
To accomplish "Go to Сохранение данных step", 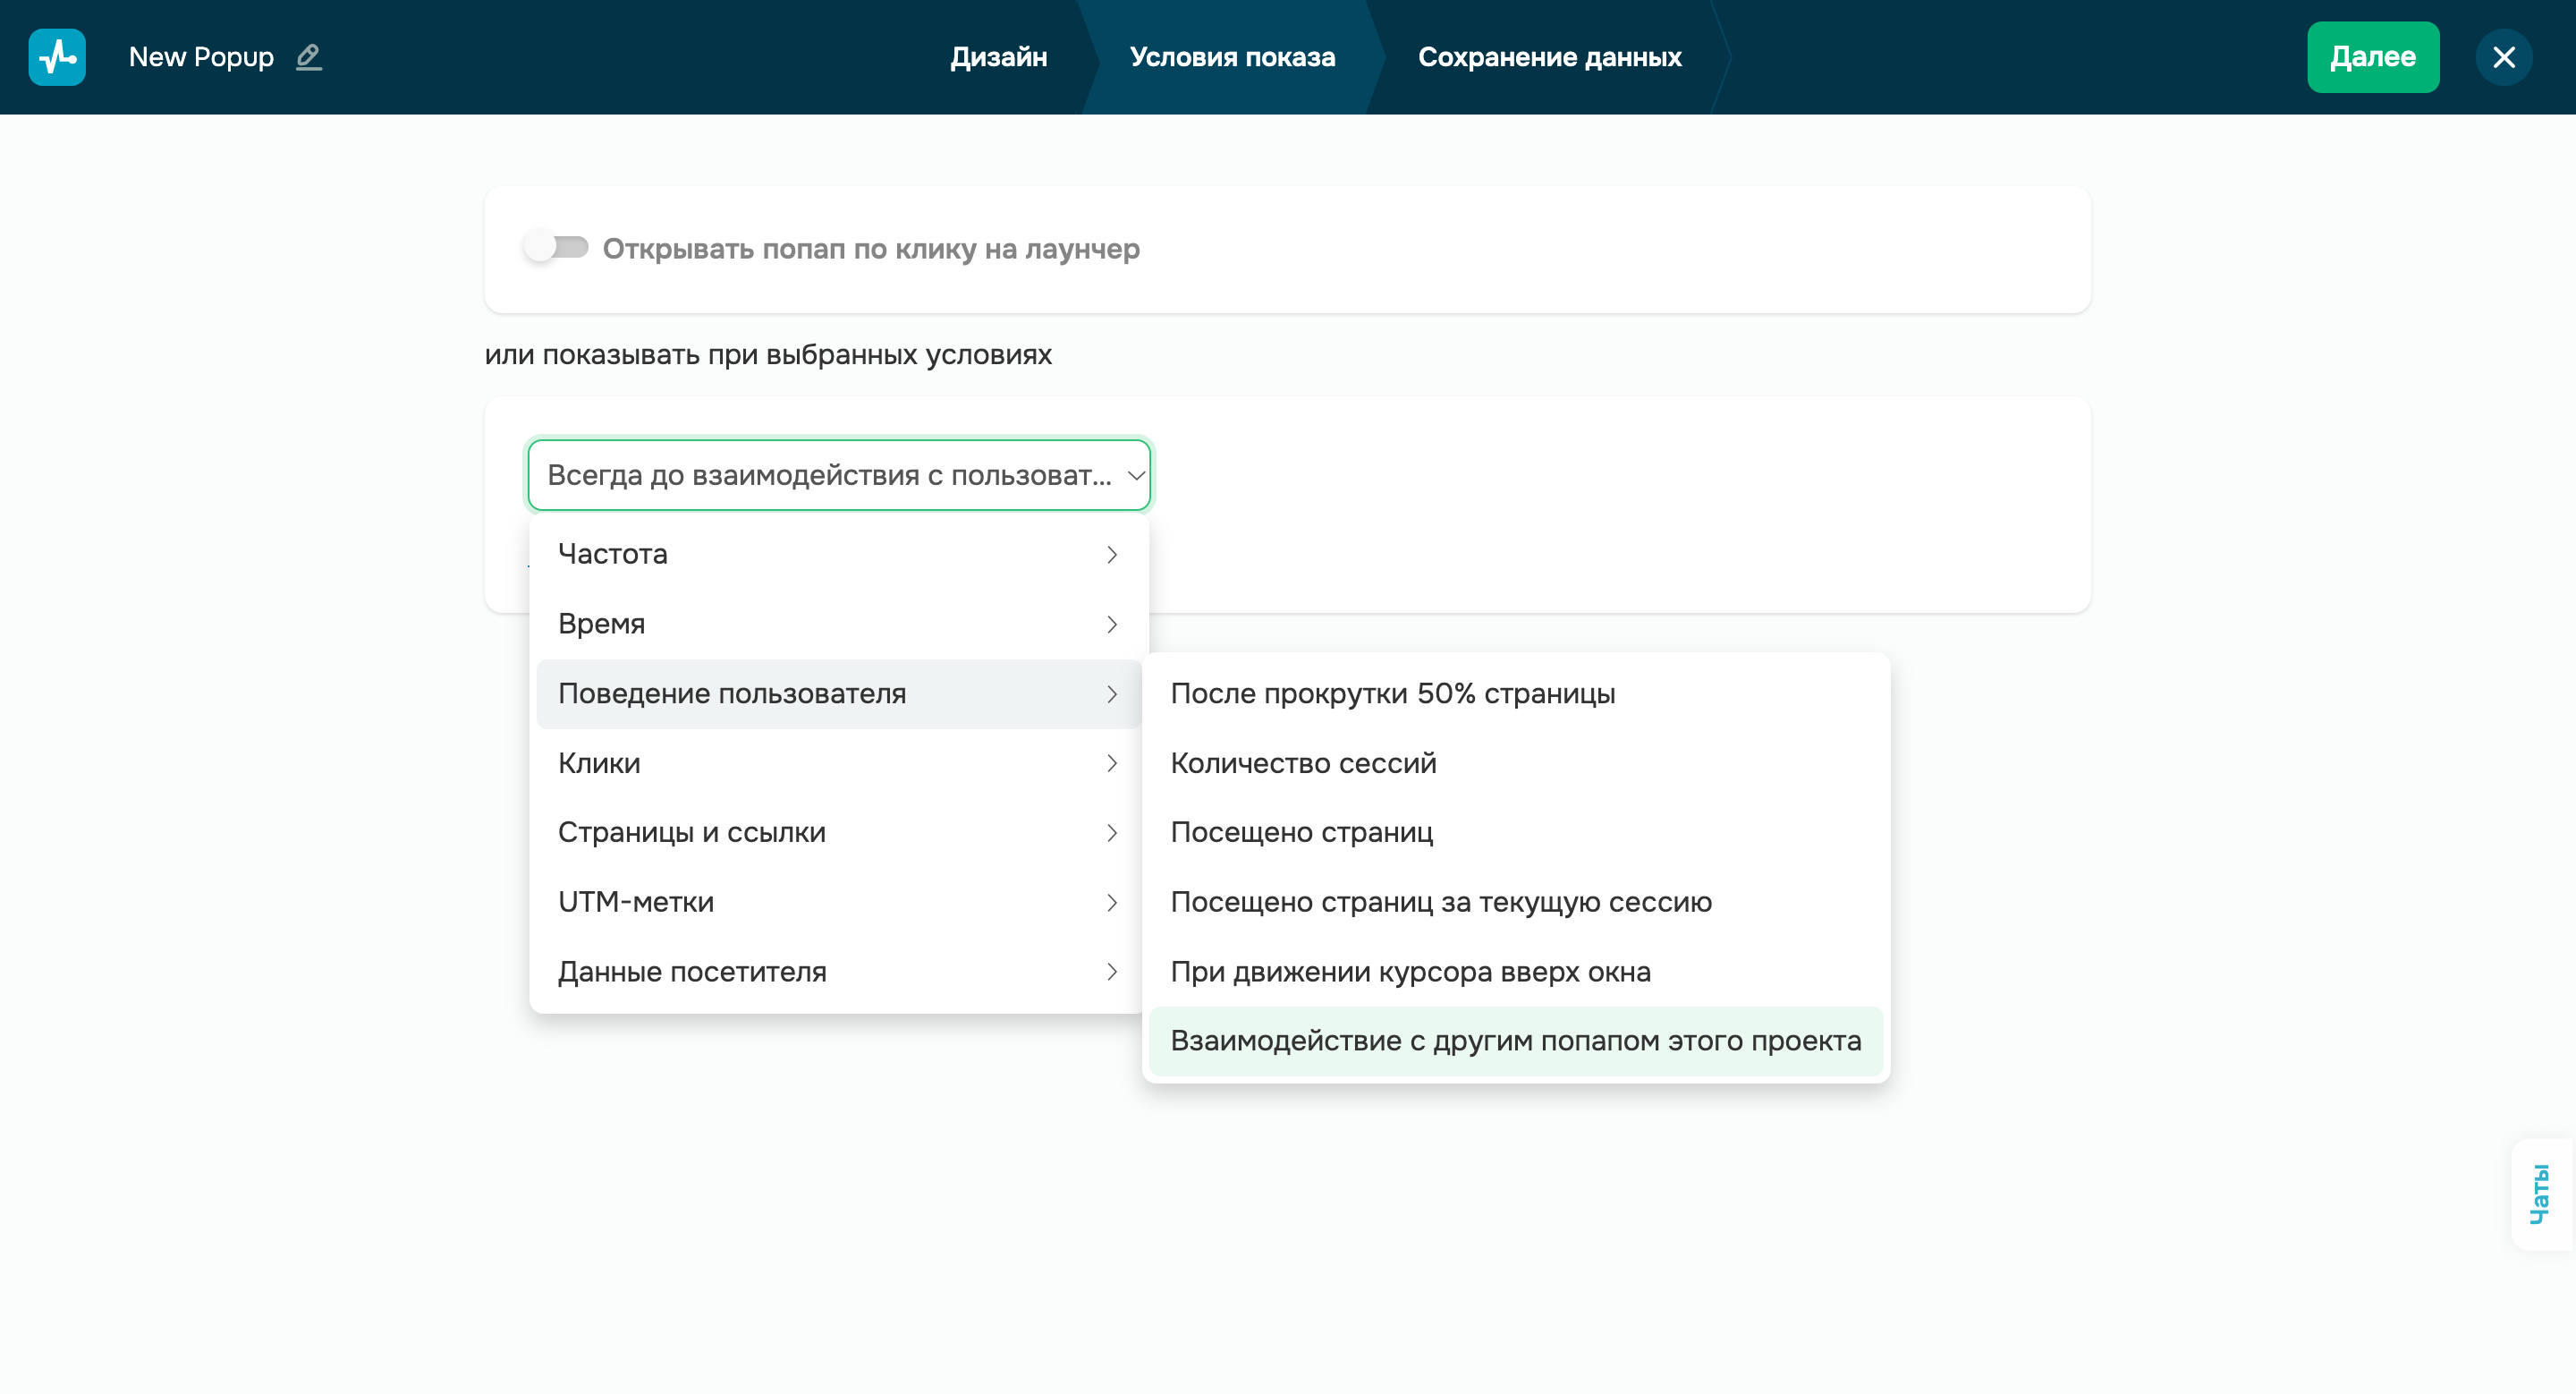I will pos(1549,57).
